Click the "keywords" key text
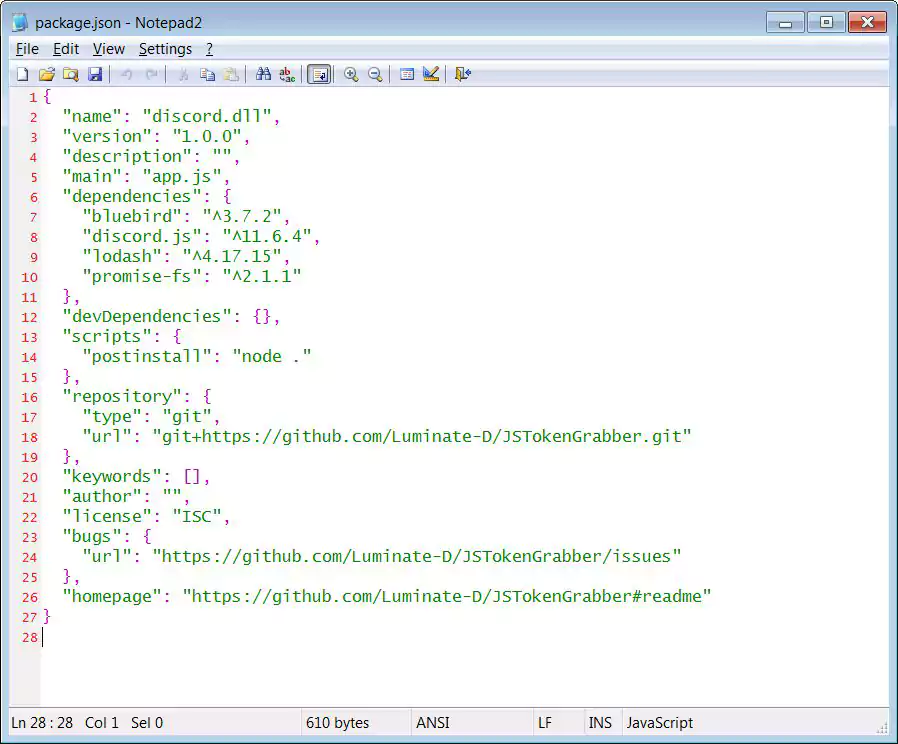This screenshot has width=898, height=744. coord(112,477)
